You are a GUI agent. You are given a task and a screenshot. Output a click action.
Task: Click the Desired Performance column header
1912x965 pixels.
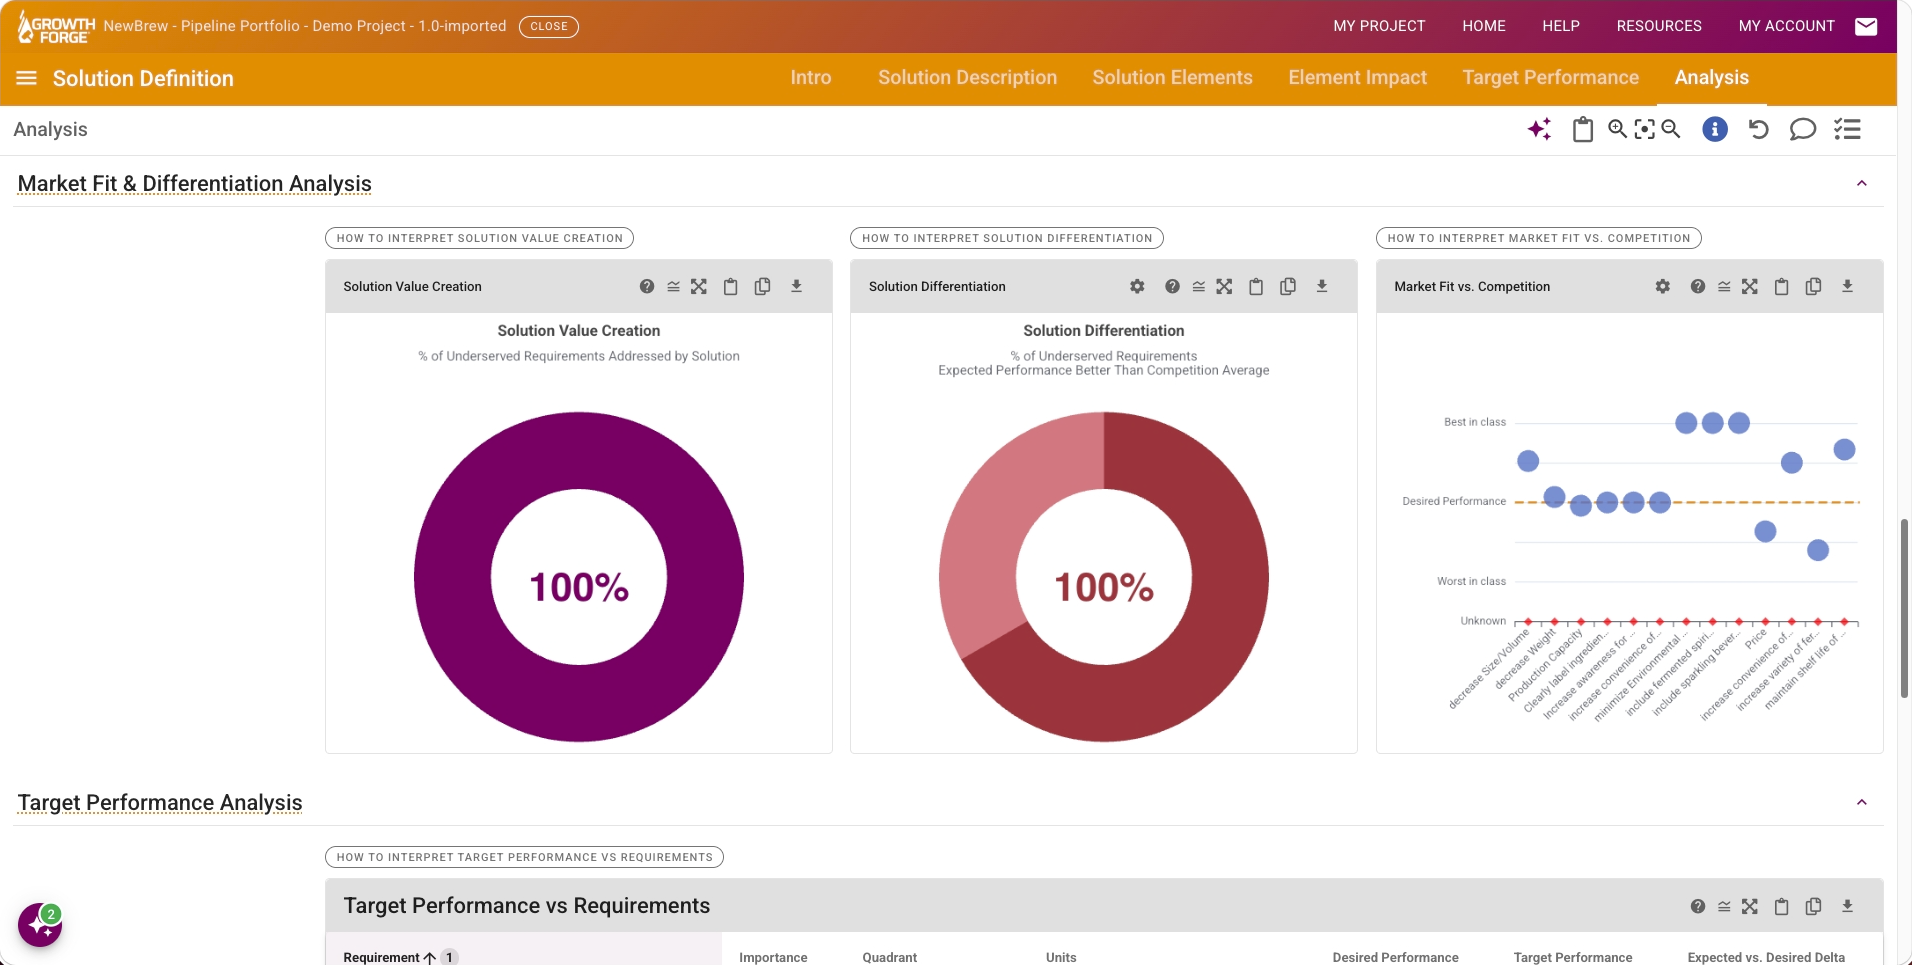click(x=1395, y=957)
